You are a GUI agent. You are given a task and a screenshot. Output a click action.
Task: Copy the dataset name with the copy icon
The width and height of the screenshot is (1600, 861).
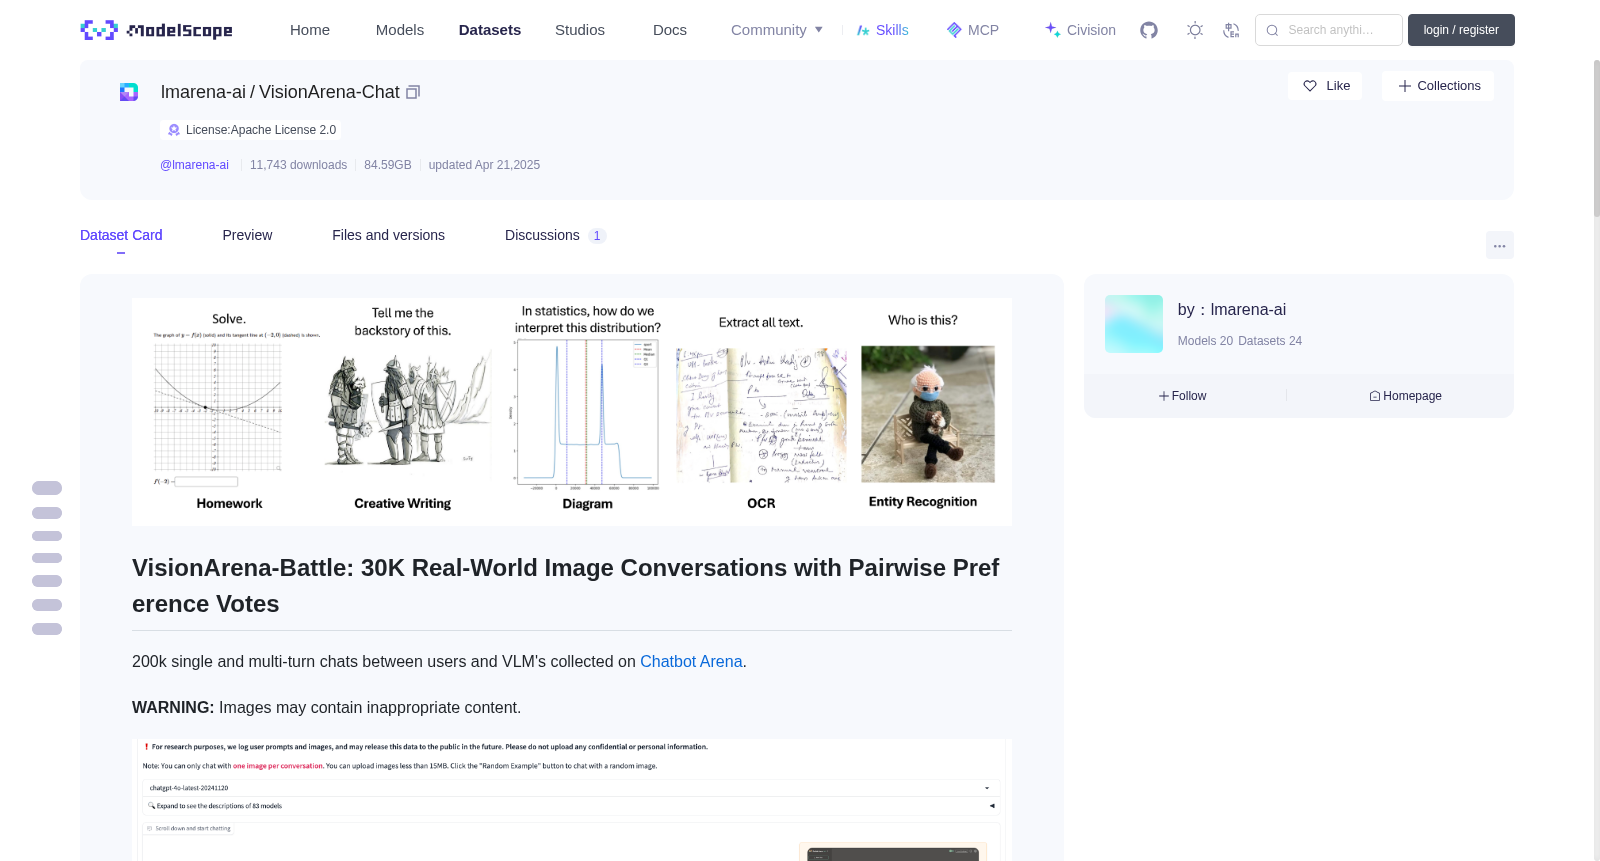(x=413, y=92)
